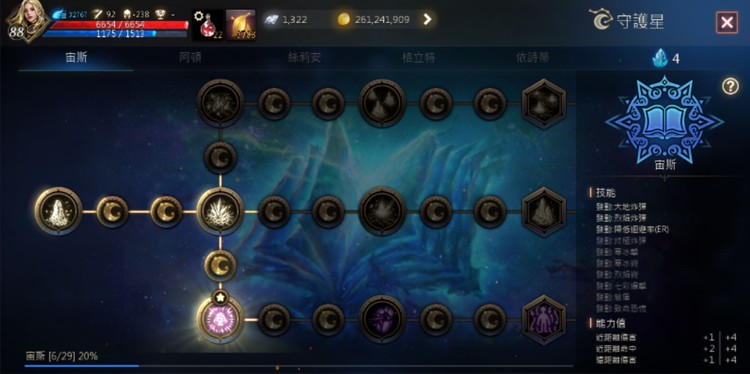750x374 pixels.
Task: Switch to the 絲莉安 tab
Action: [x=304, y=58]
